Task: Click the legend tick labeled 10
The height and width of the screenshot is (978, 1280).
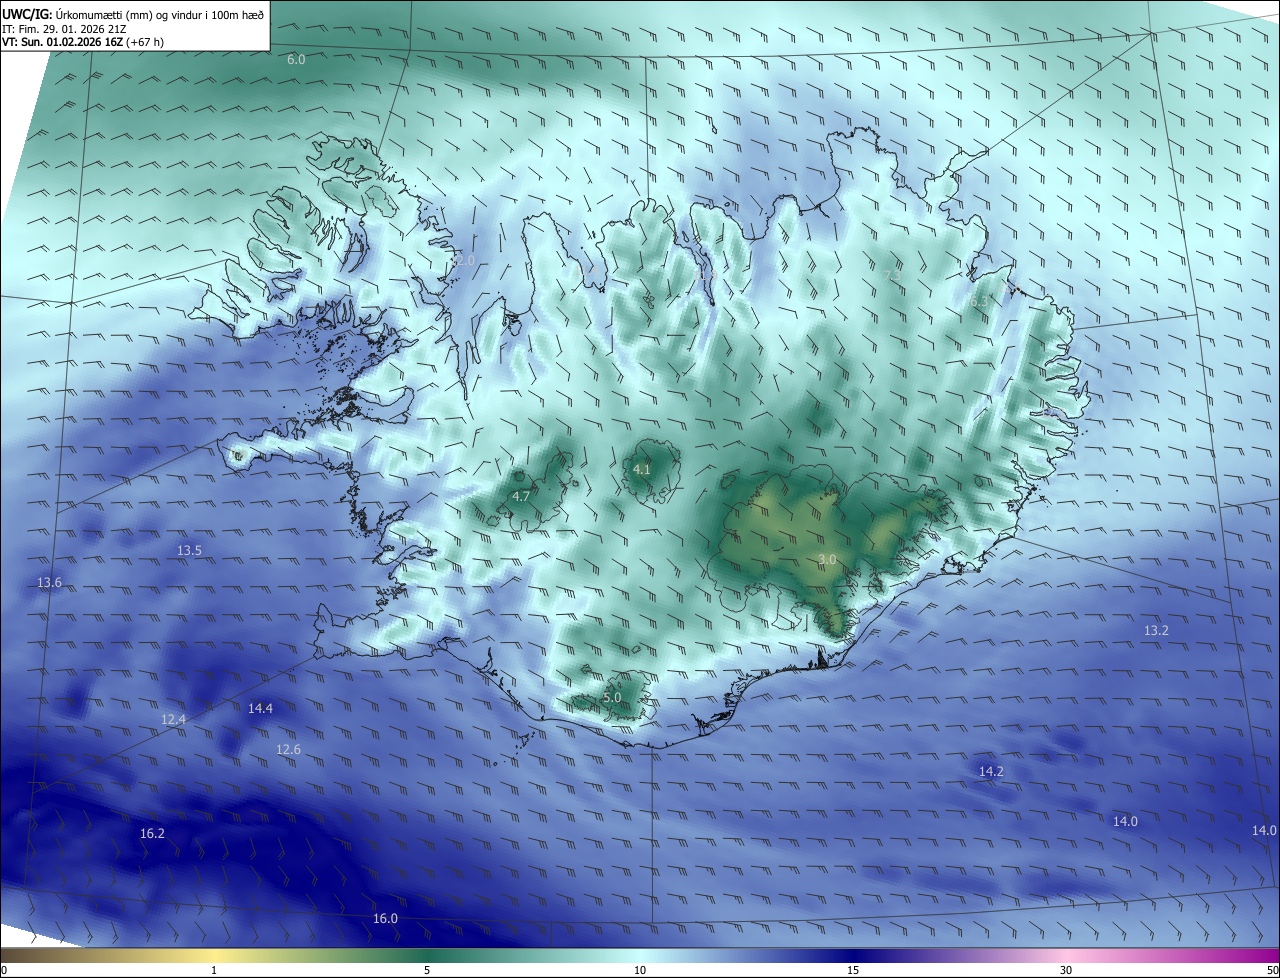Action: pyautogui.click(x=640, y=970)
